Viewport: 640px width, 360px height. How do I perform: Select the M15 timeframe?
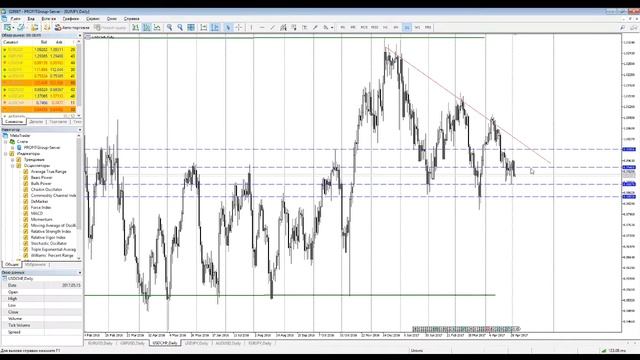click(364, 27)
